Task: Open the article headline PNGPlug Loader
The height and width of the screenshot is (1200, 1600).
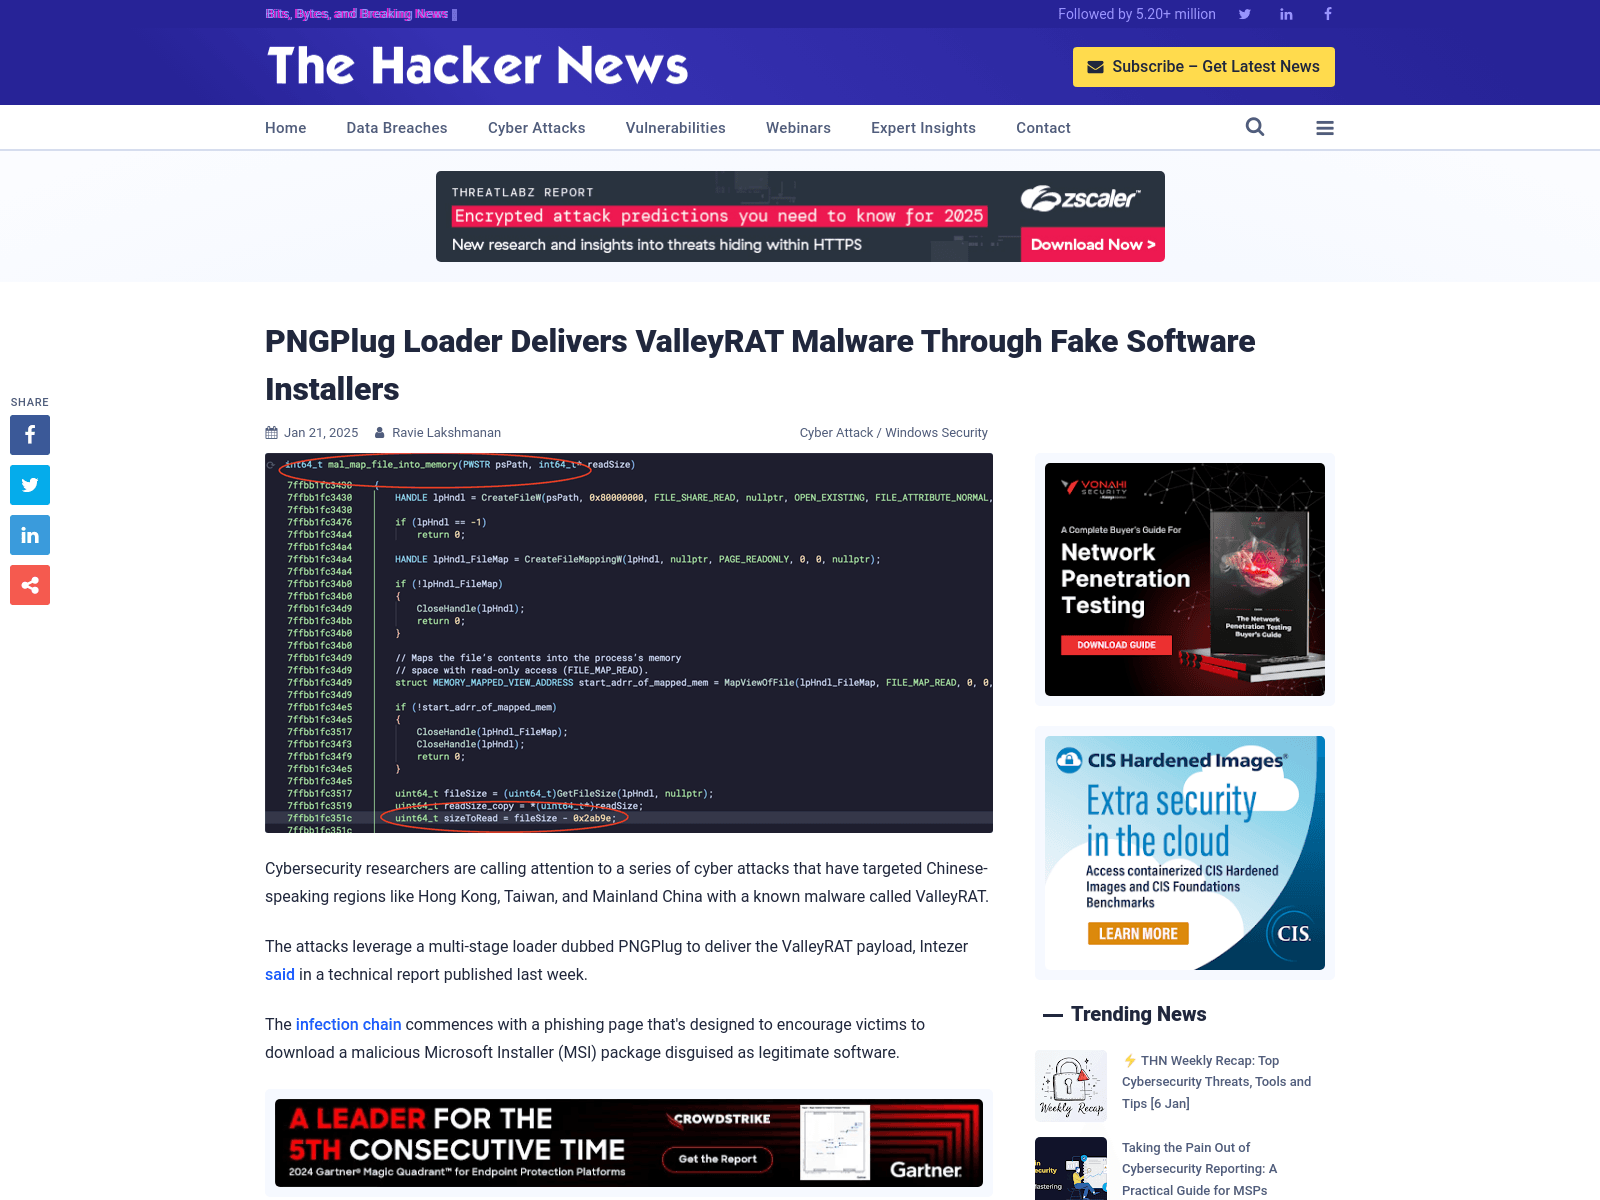Action: [x=760, y=365]
